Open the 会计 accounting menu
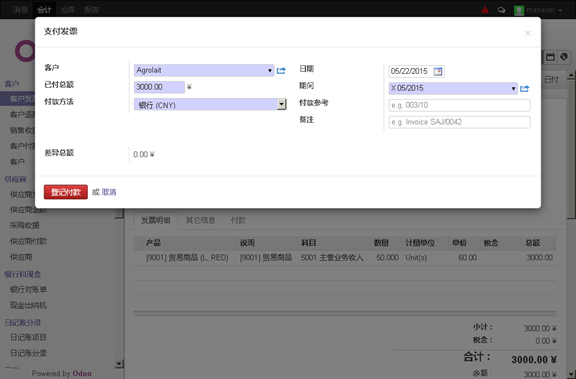This screenshot has height=379, width=576. (44, 10)
